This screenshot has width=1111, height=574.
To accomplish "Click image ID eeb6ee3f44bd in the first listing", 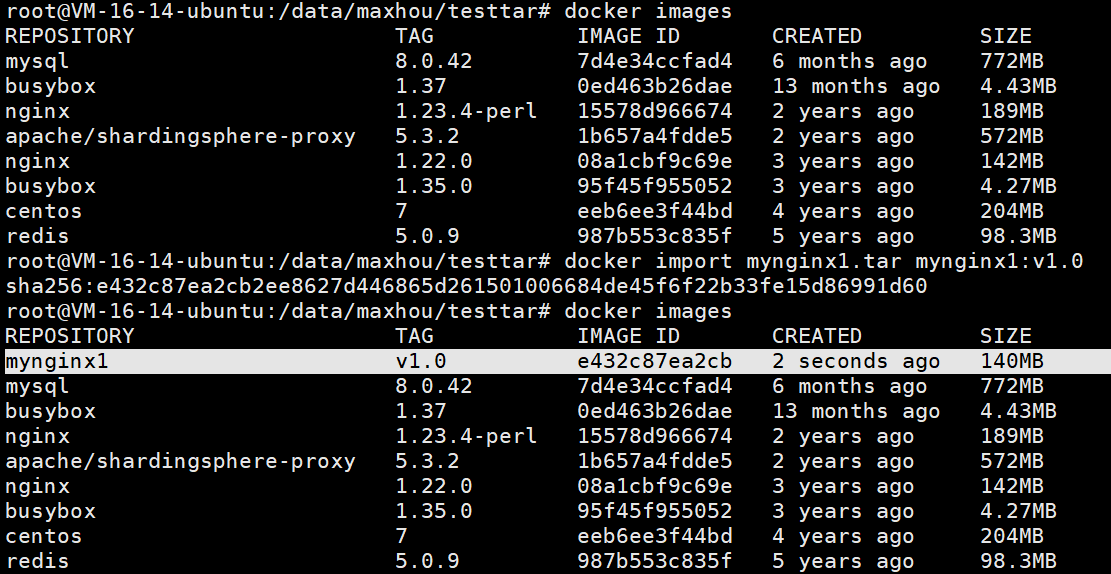I will pyautogui.click(x=655, y=211).
